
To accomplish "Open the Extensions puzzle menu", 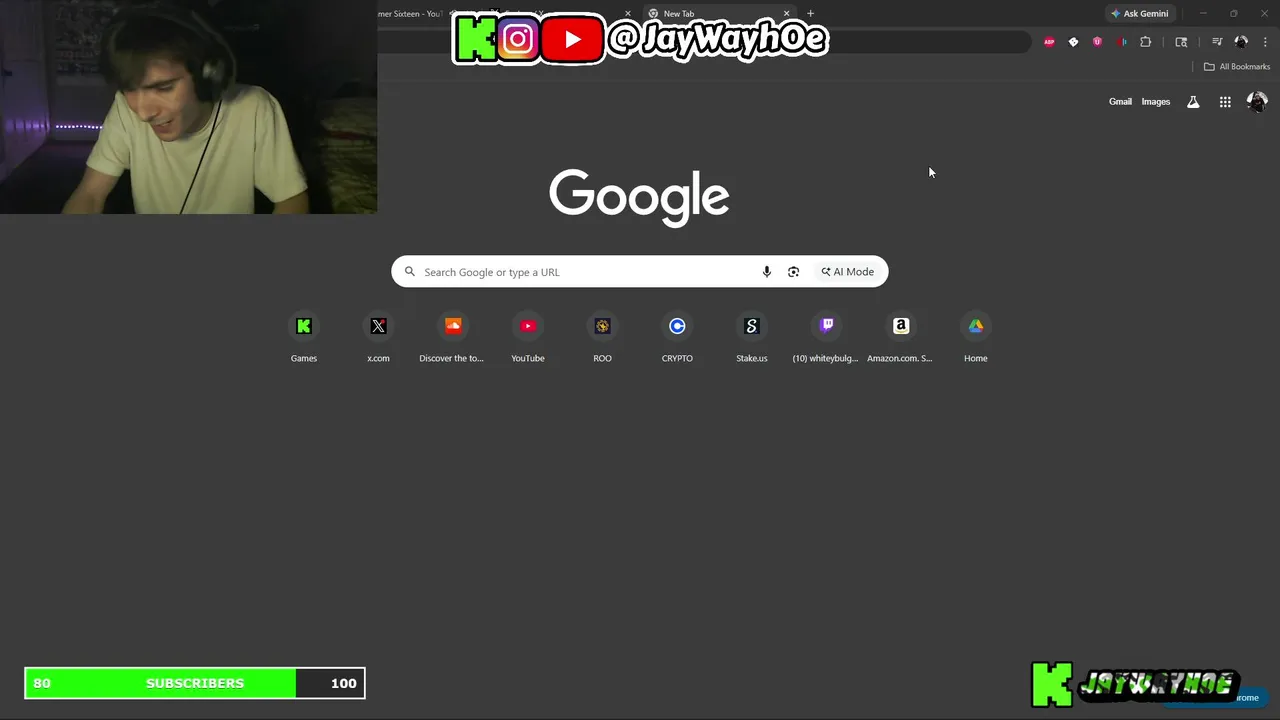I will click(x=1146, y=42).
